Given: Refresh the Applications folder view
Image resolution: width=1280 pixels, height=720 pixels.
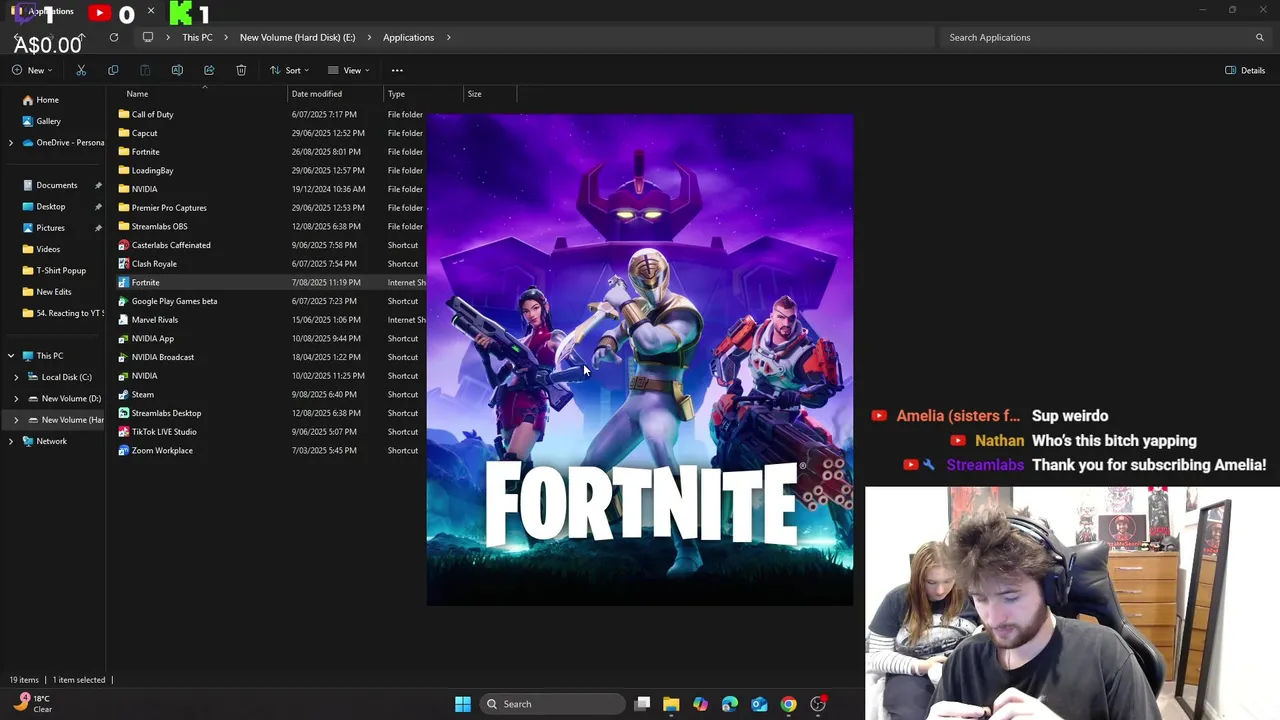Looking at the screenshot, I should click(x=114, y=37).
